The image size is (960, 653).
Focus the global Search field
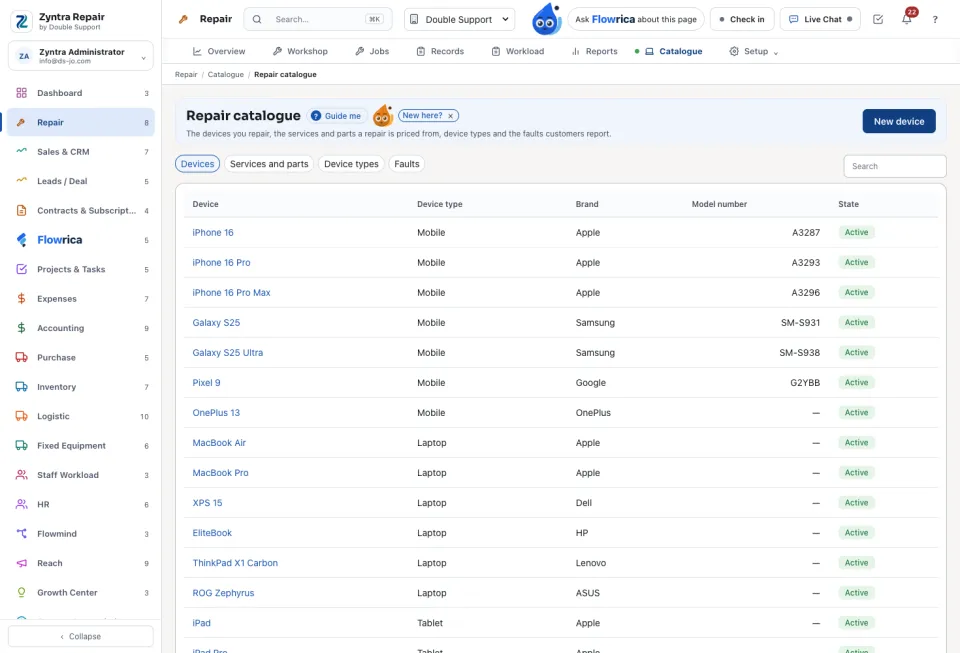coord(318,20)
